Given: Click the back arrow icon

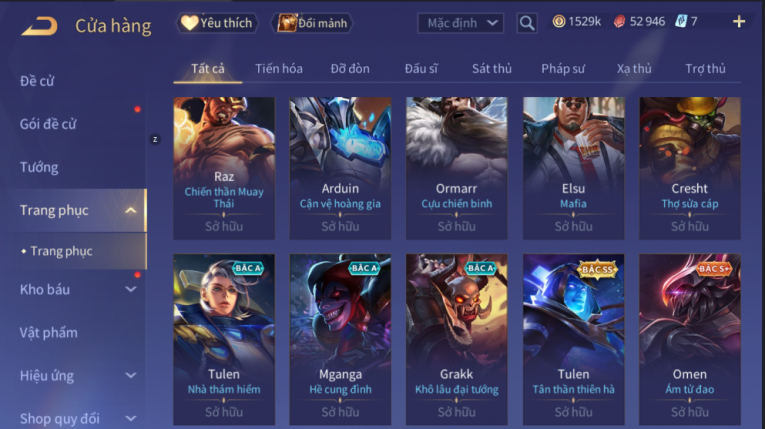Looking at the screenshot, I should (40, 26).
